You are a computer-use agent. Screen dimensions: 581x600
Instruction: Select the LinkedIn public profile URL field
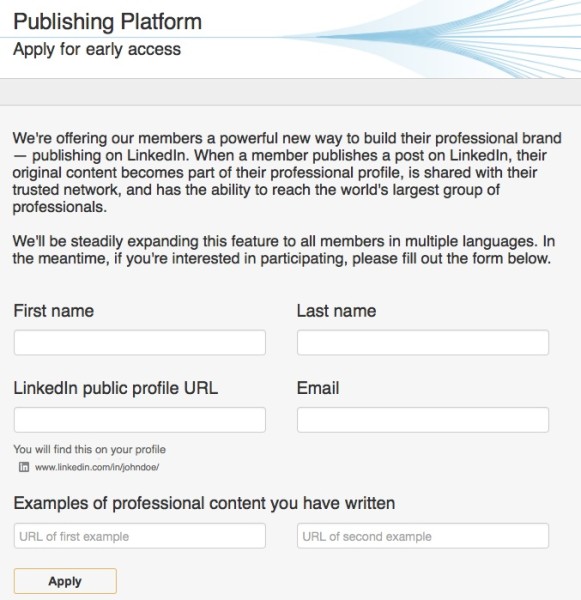tap(140, 420)
